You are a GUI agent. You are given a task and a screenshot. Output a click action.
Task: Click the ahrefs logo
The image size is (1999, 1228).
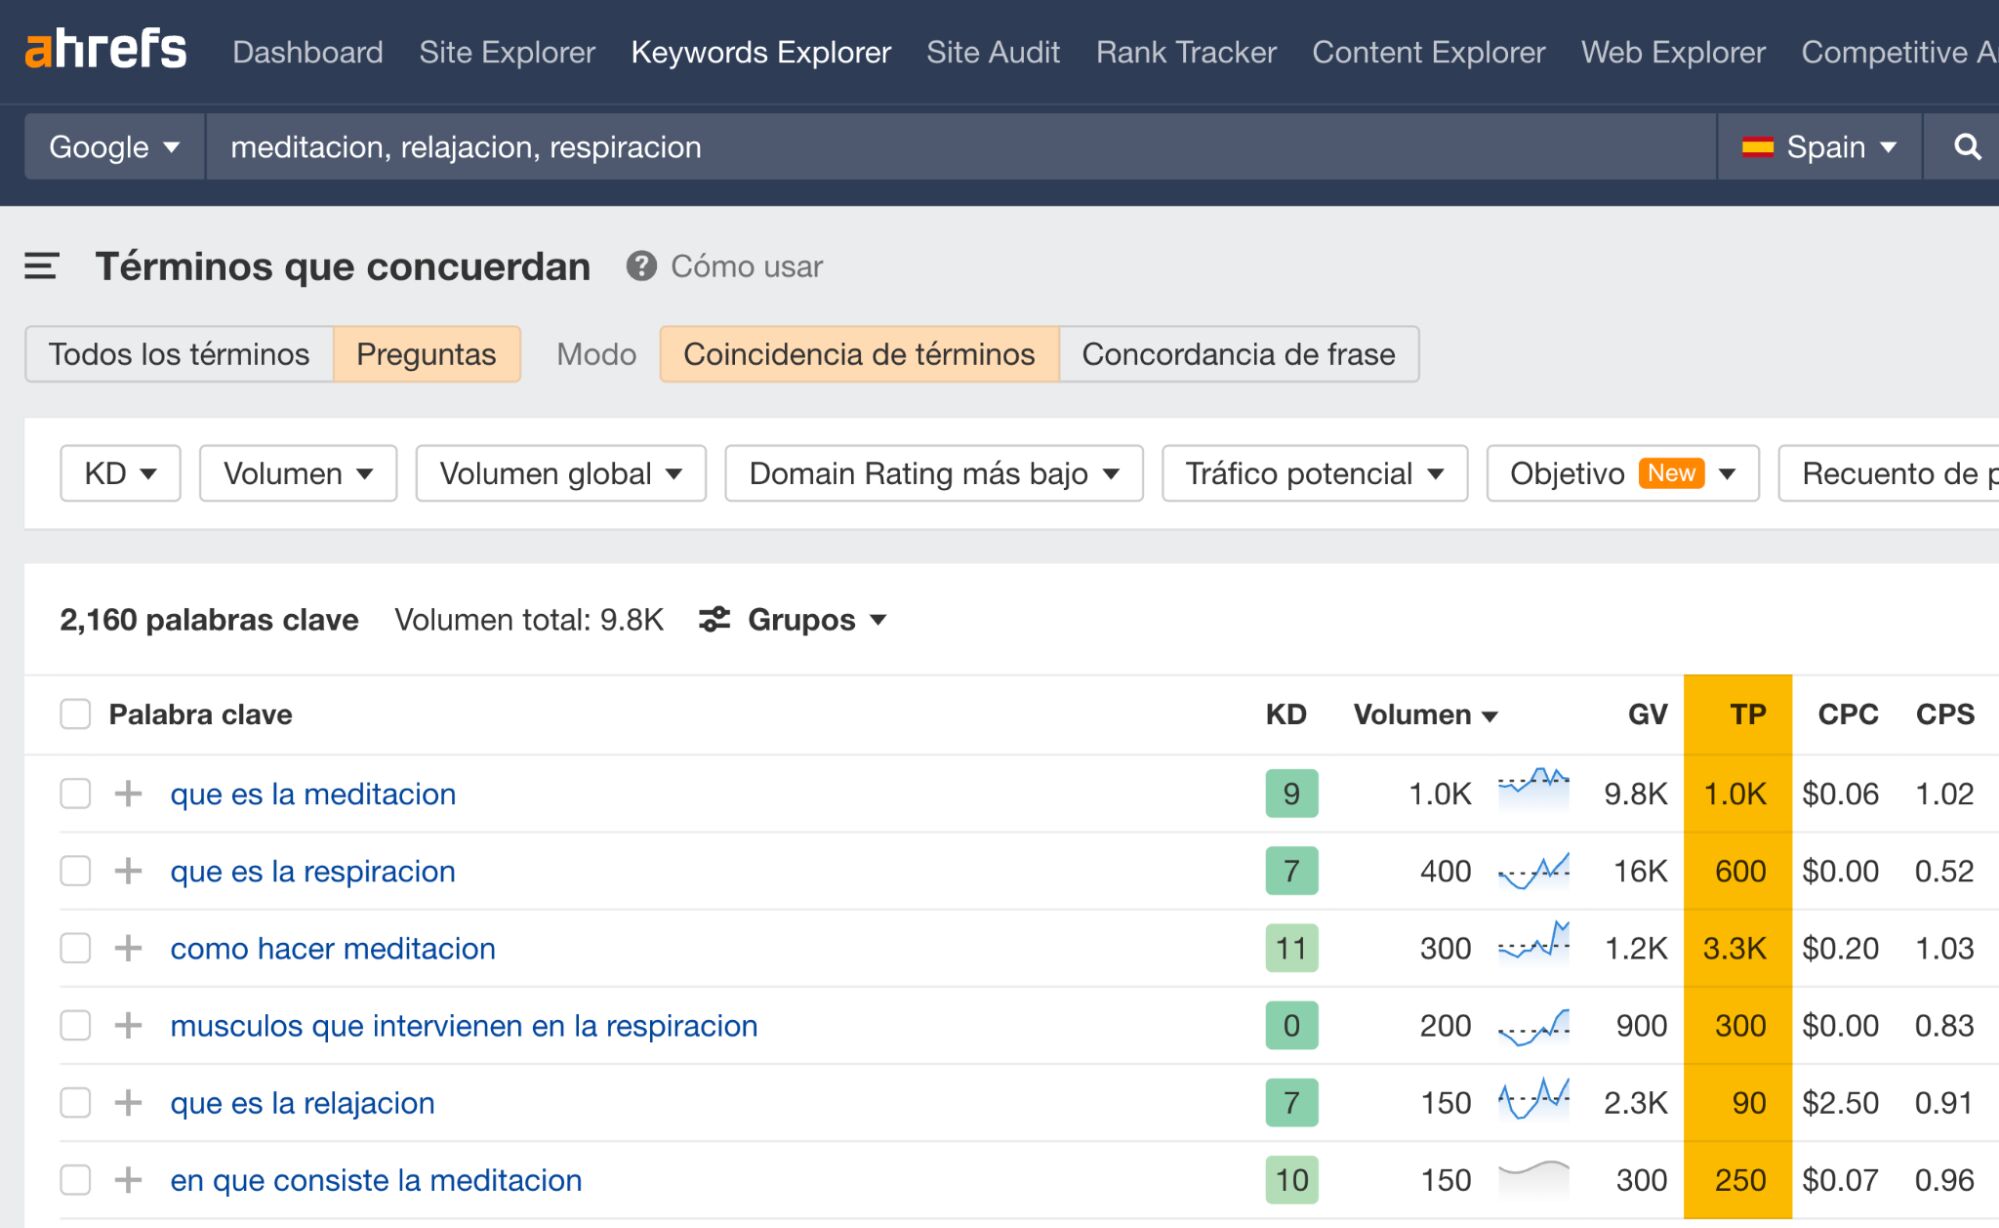(107, 48)
